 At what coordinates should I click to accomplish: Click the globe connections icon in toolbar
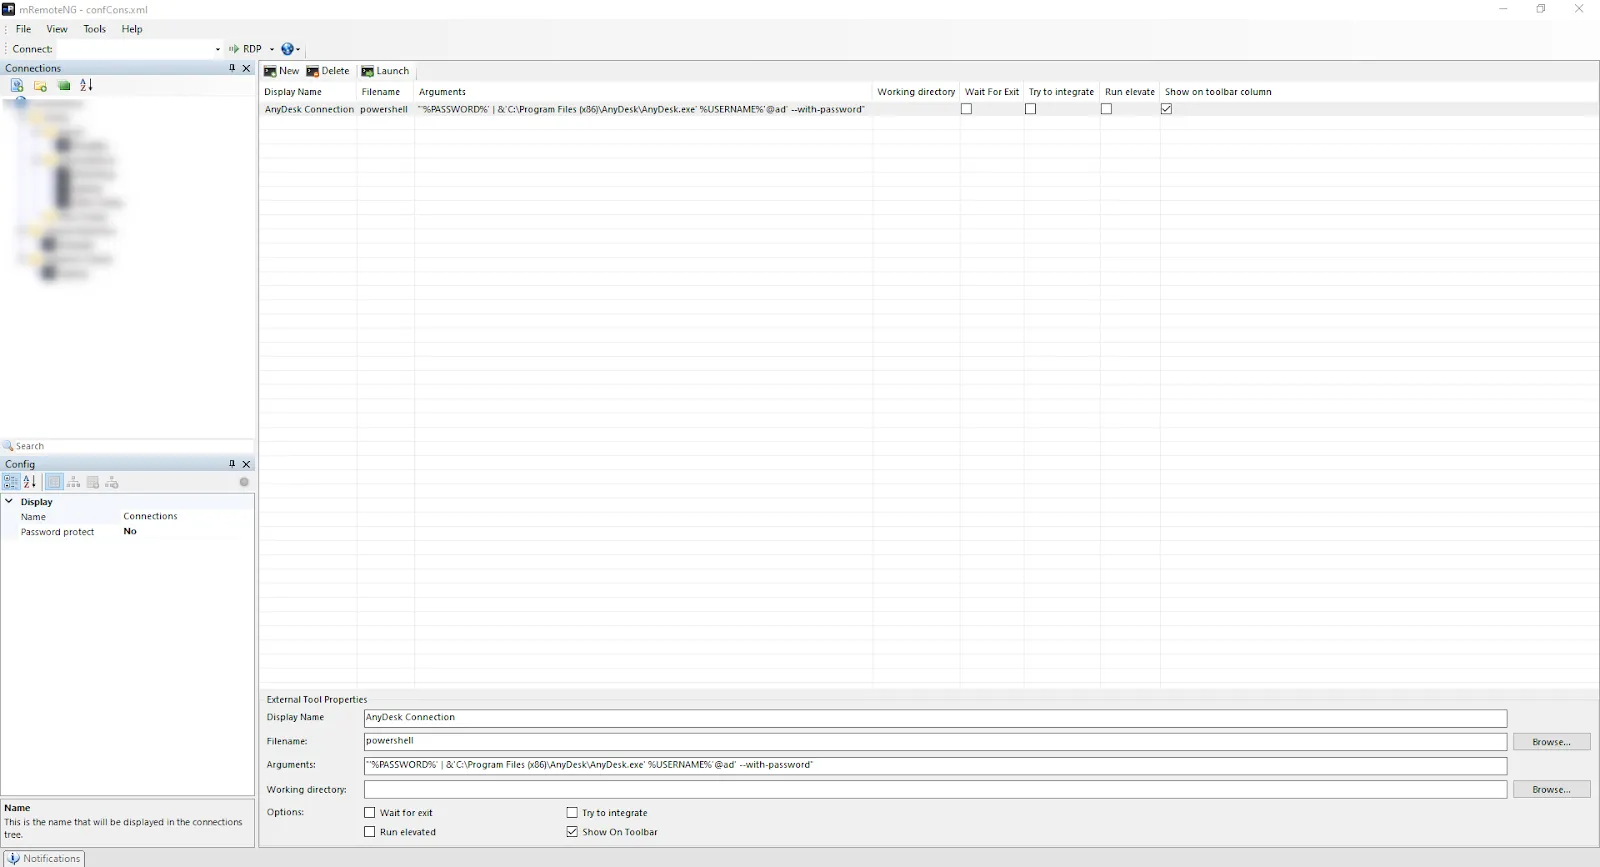(287, 49)
